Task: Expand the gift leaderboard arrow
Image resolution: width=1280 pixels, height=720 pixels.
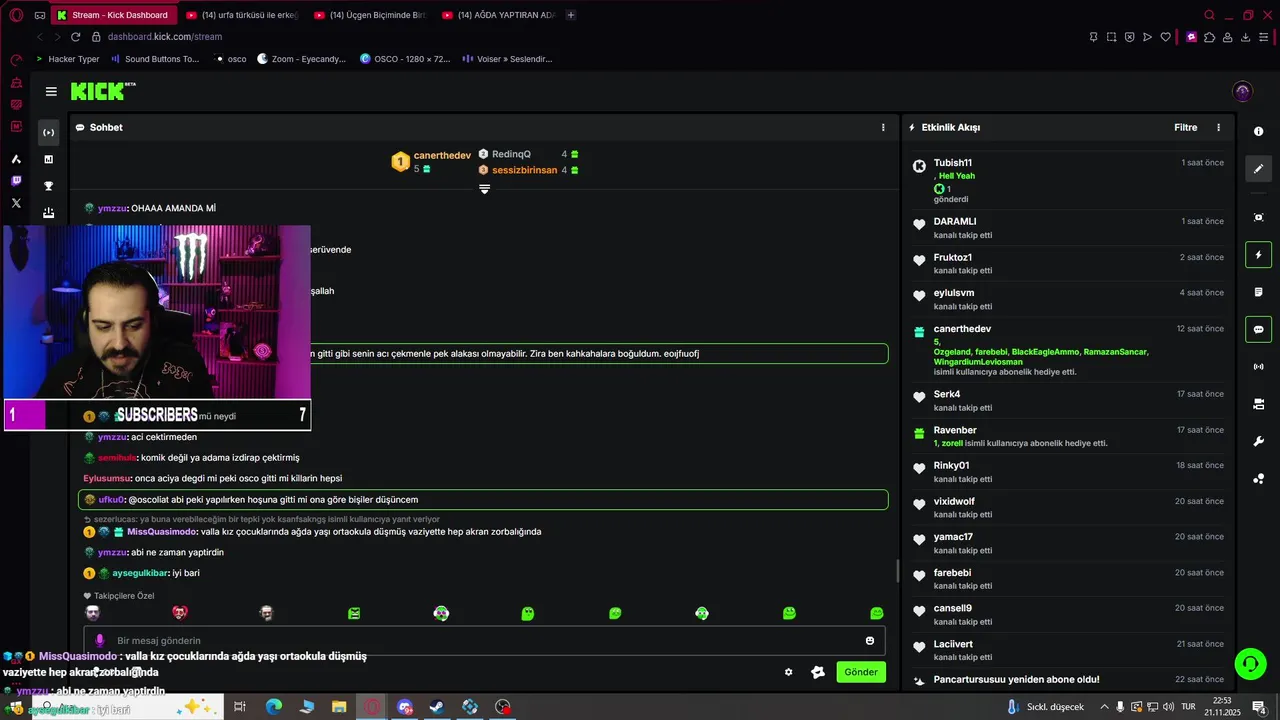Action: pos(484,189)
